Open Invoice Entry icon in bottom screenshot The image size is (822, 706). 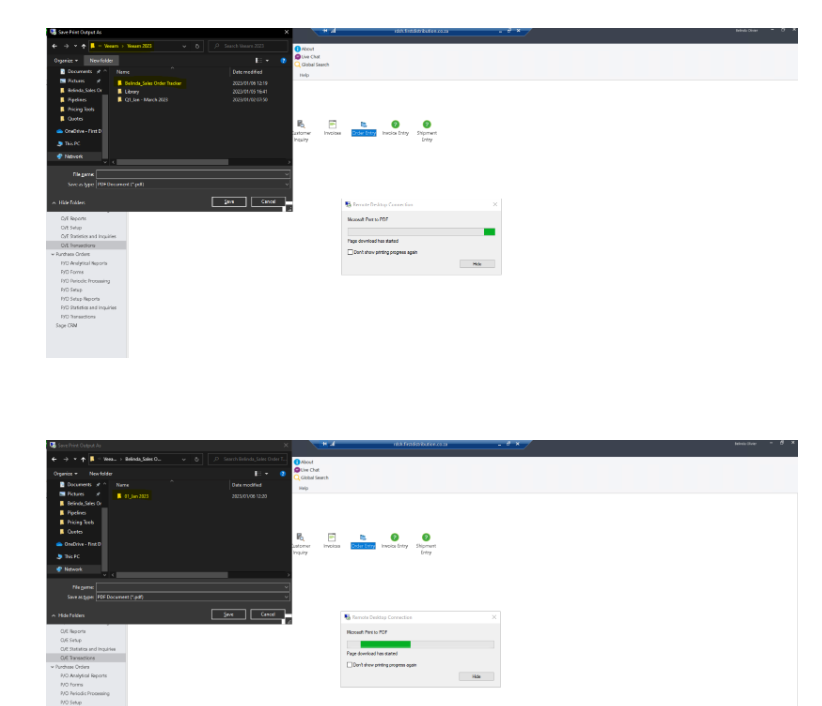395,541
